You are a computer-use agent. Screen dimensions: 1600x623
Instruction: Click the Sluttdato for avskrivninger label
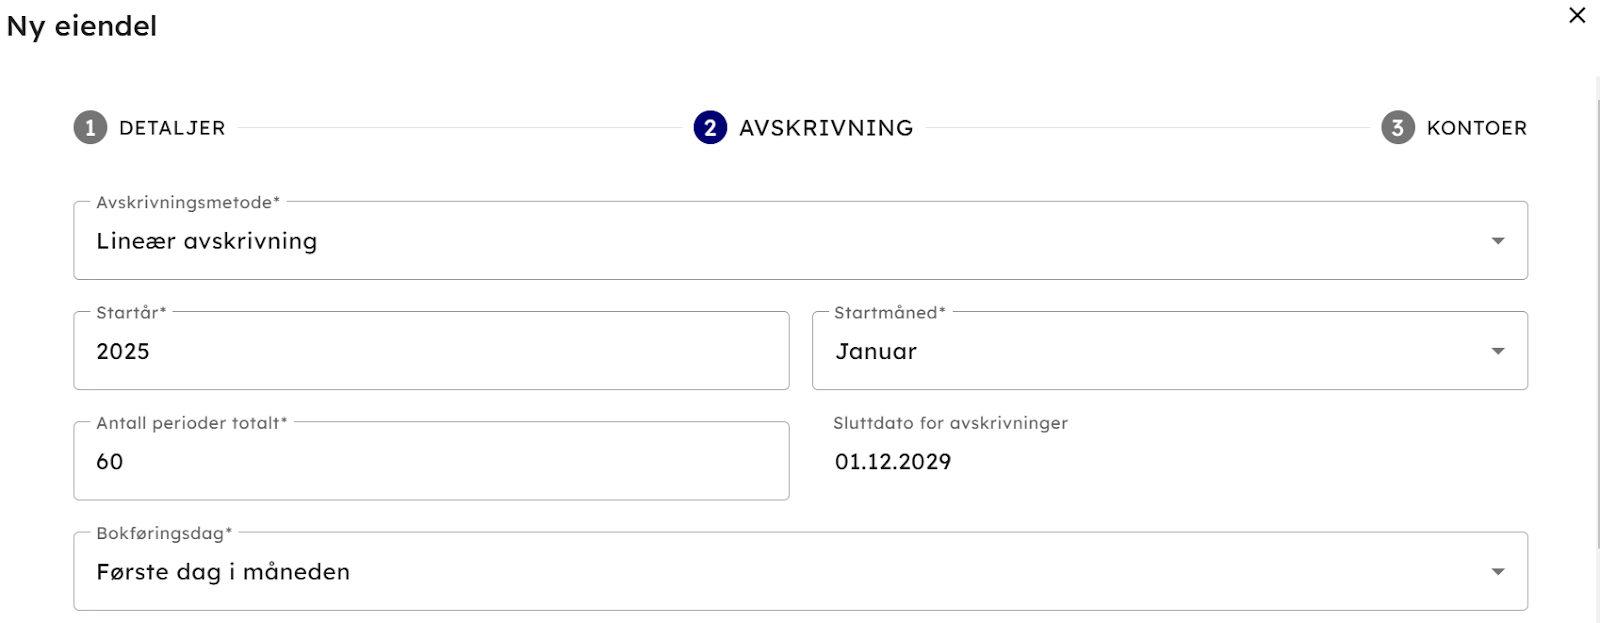point(950,423)
